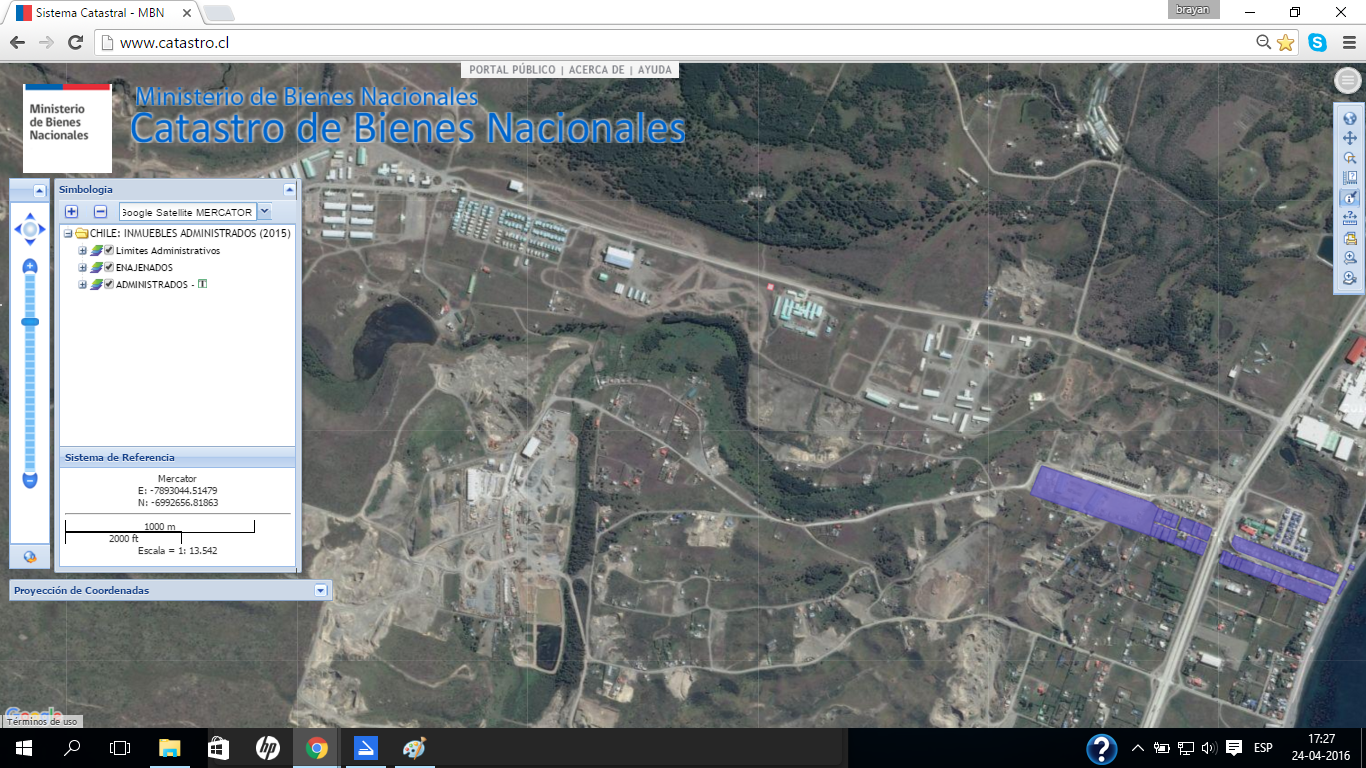
Task: Select the pan arrows tool
Action: (x=1349, y=138)
